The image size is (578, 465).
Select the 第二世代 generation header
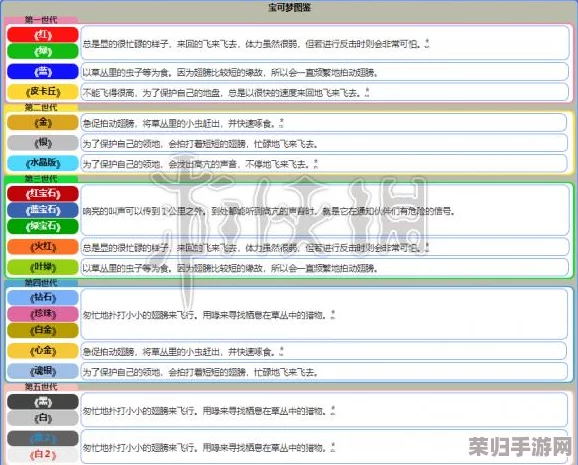click(x=41, y=108)
